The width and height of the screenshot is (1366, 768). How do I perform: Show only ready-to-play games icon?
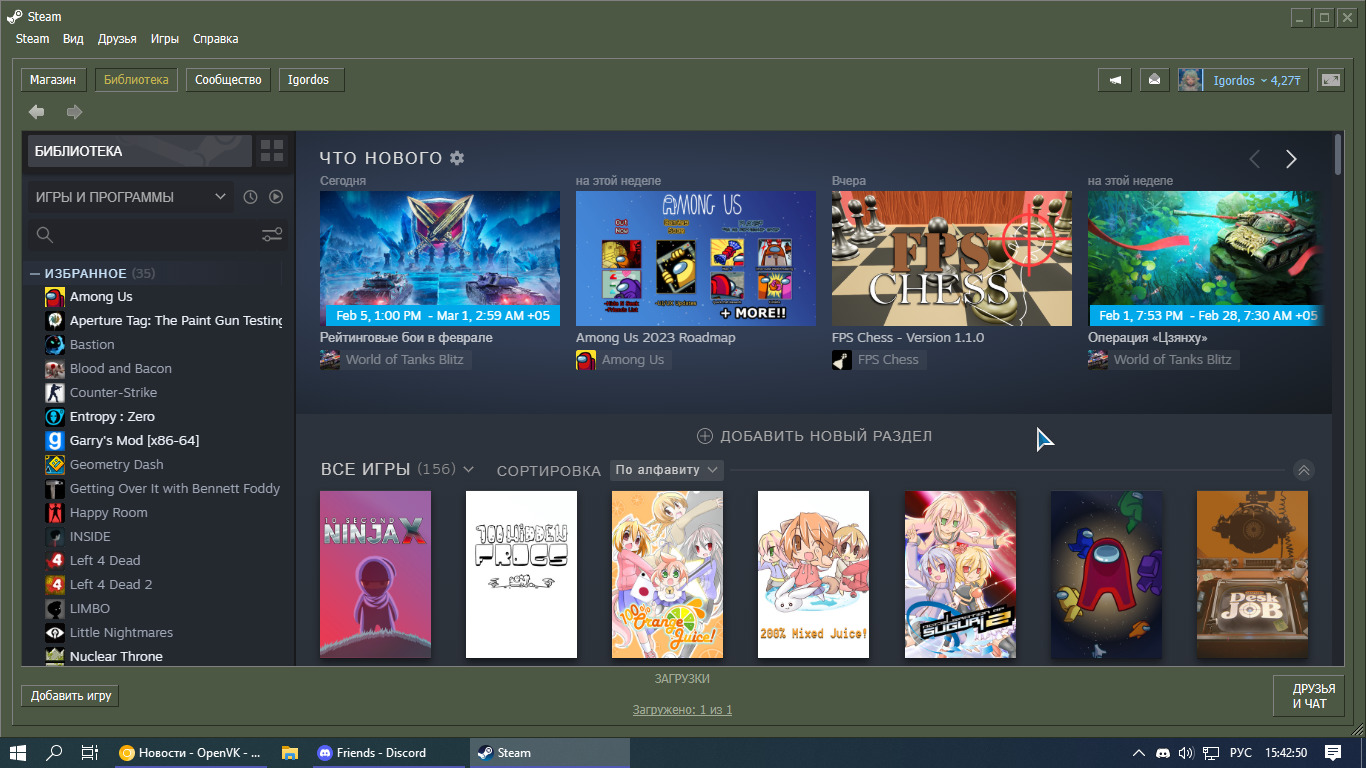click(x=276, y=197)
